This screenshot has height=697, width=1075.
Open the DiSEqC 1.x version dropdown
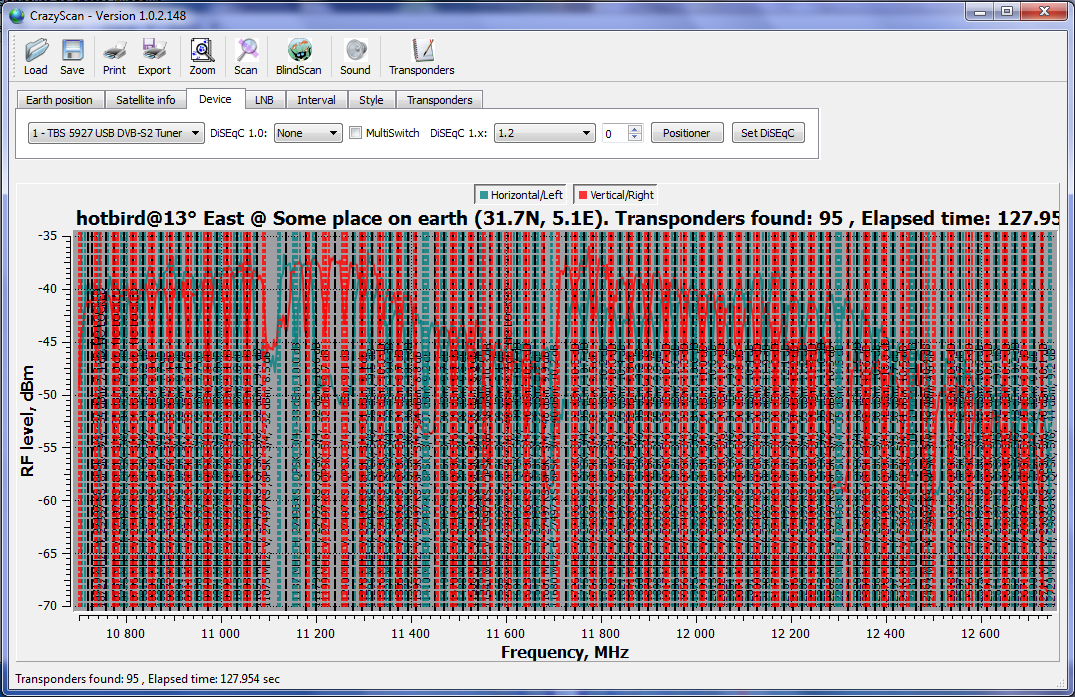pyautogui.click(x=544, y=133)
